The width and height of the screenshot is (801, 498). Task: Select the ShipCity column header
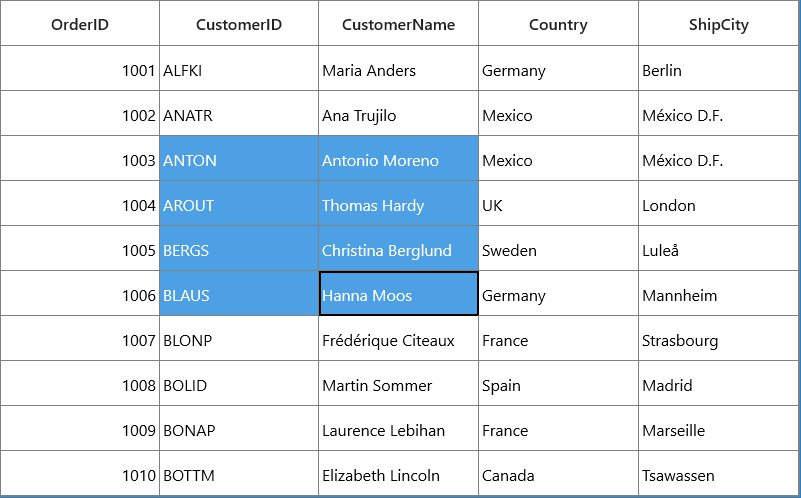pos(718,23)
